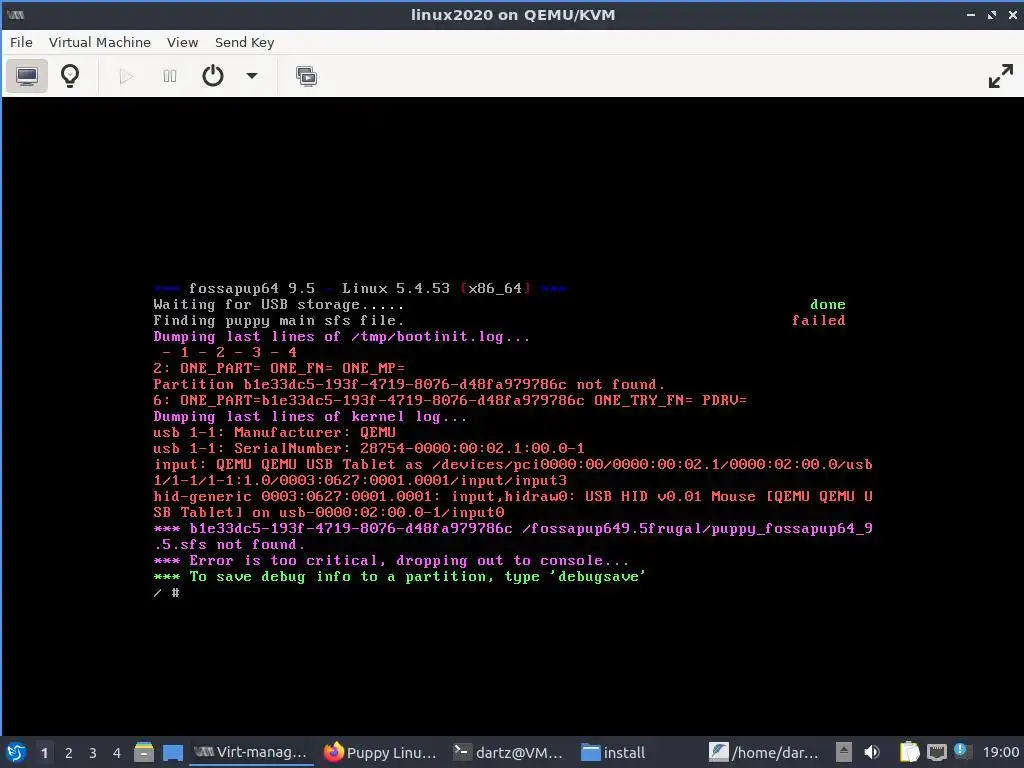Click the removable media eject tray icon
Screen dimensions: 1024x768
click(x=844, y=752)
